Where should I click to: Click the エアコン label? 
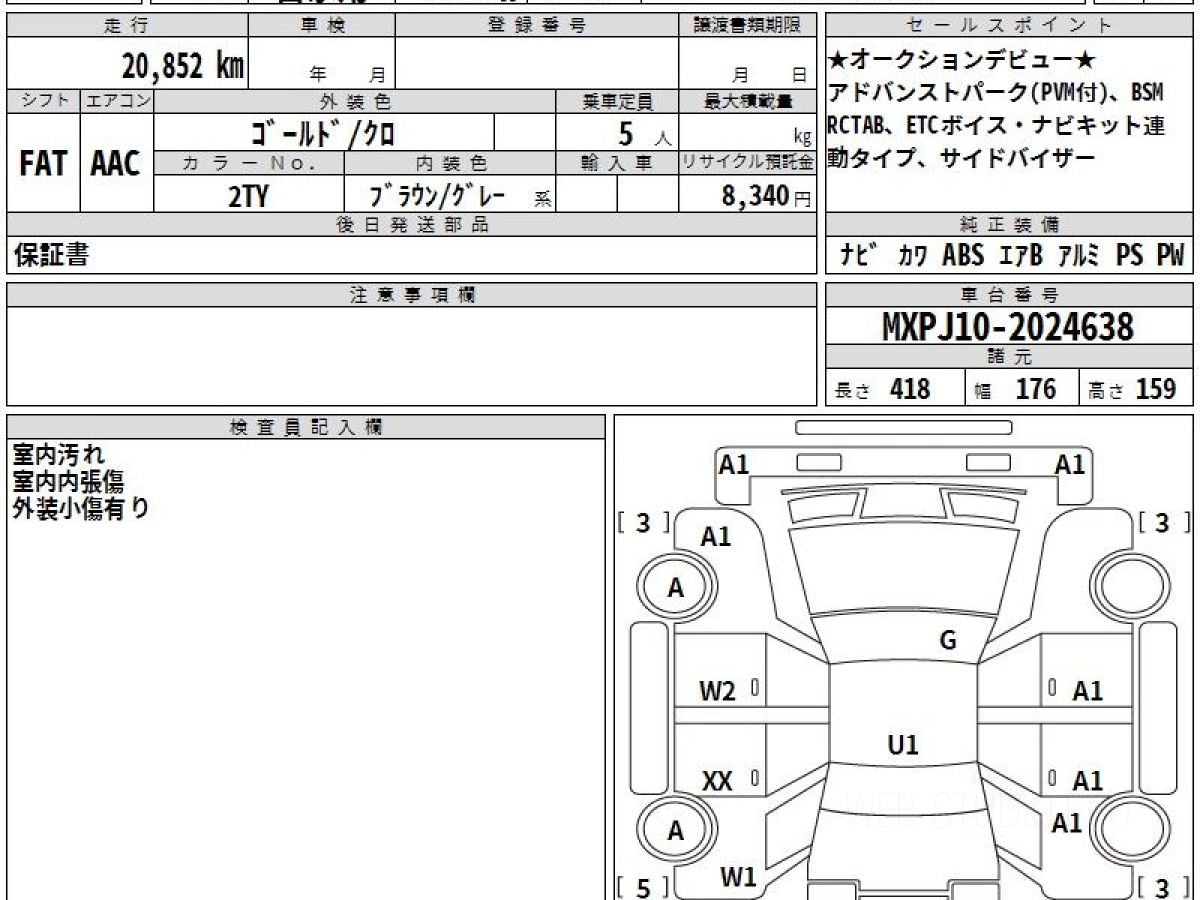[117, 101]
